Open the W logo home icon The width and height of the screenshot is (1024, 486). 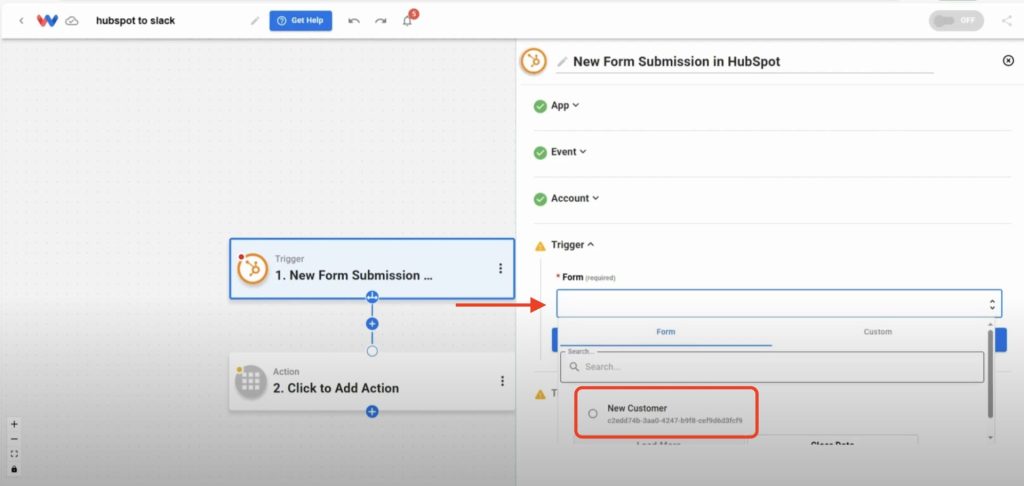47,21
